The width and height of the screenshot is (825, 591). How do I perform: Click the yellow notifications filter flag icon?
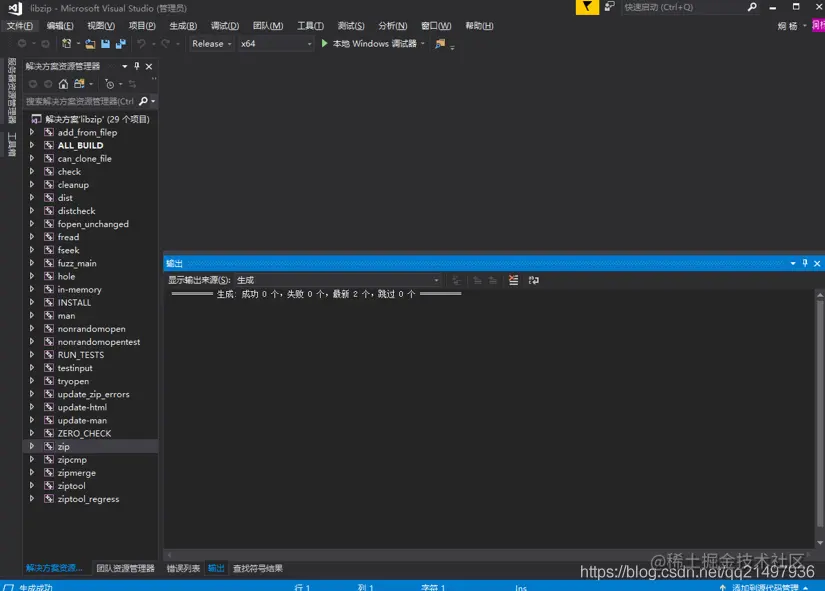(587, 7)
